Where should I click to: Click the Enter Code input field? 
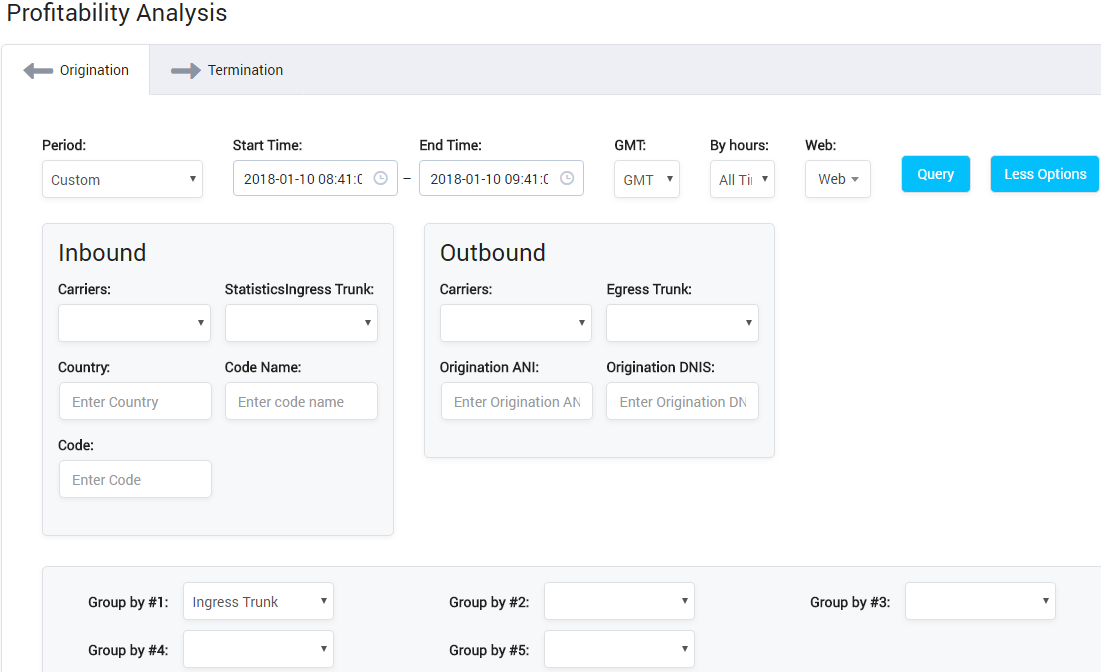coord(135,479)
